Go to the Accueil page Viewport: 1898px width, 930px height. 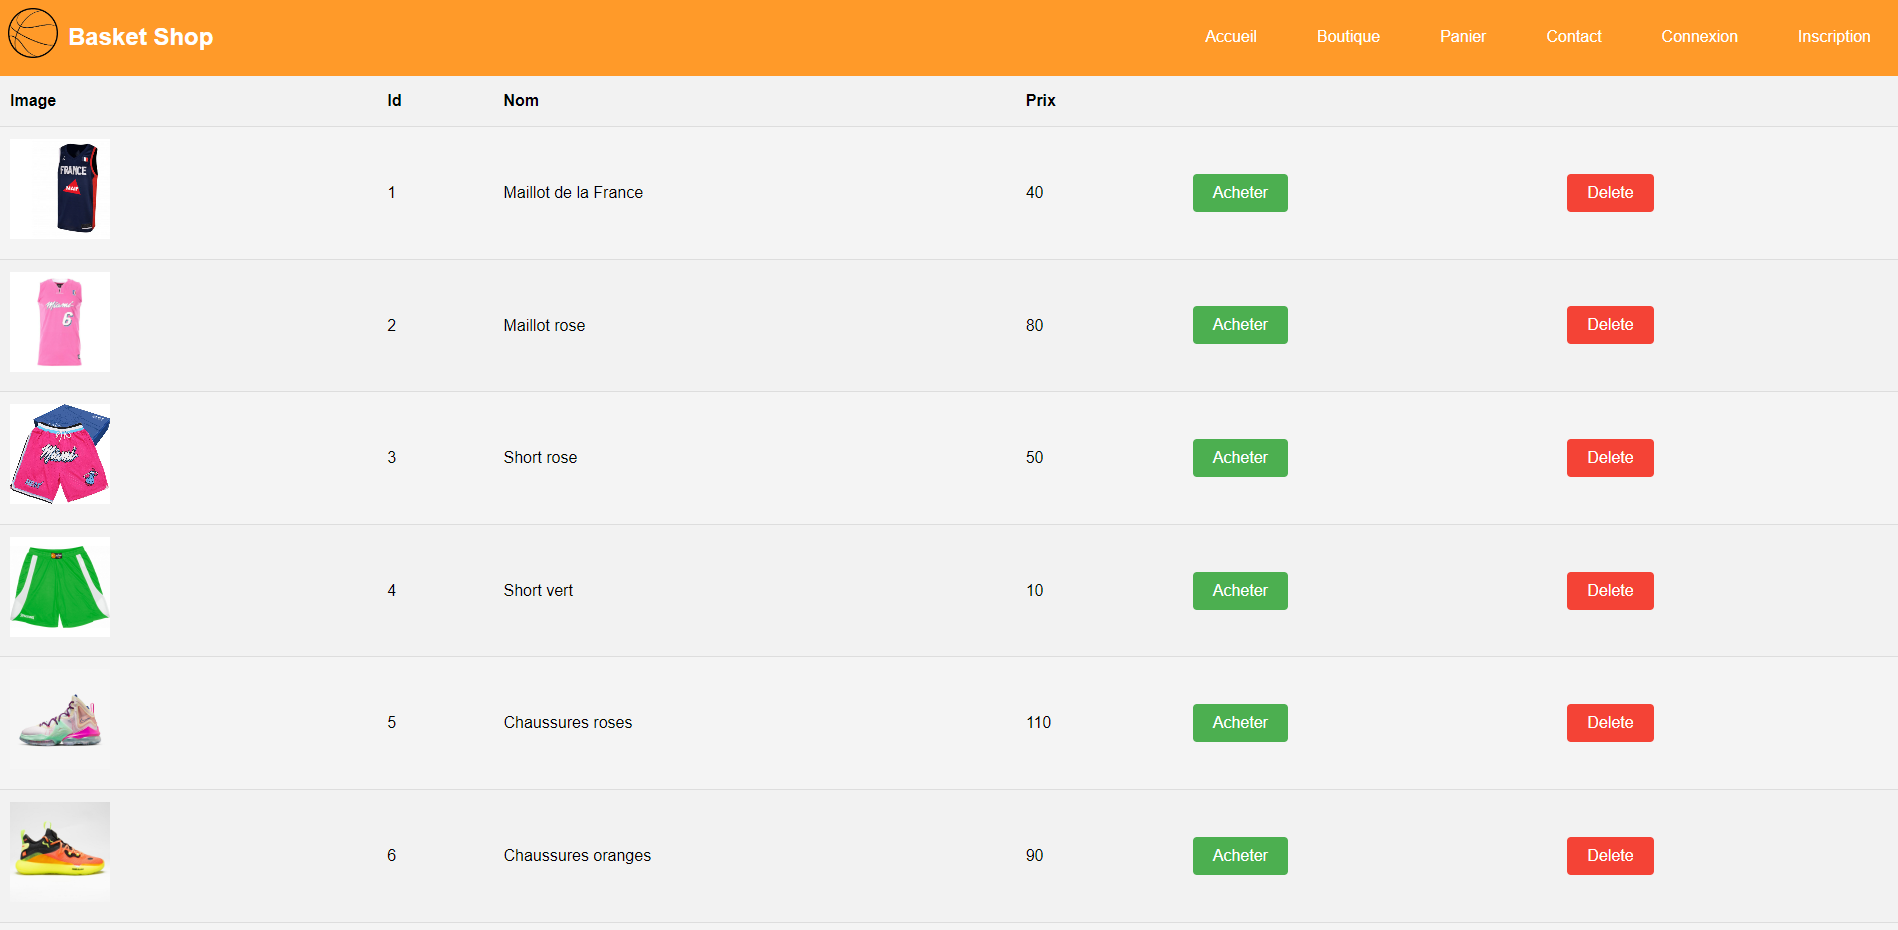[x=1230, y=36]
